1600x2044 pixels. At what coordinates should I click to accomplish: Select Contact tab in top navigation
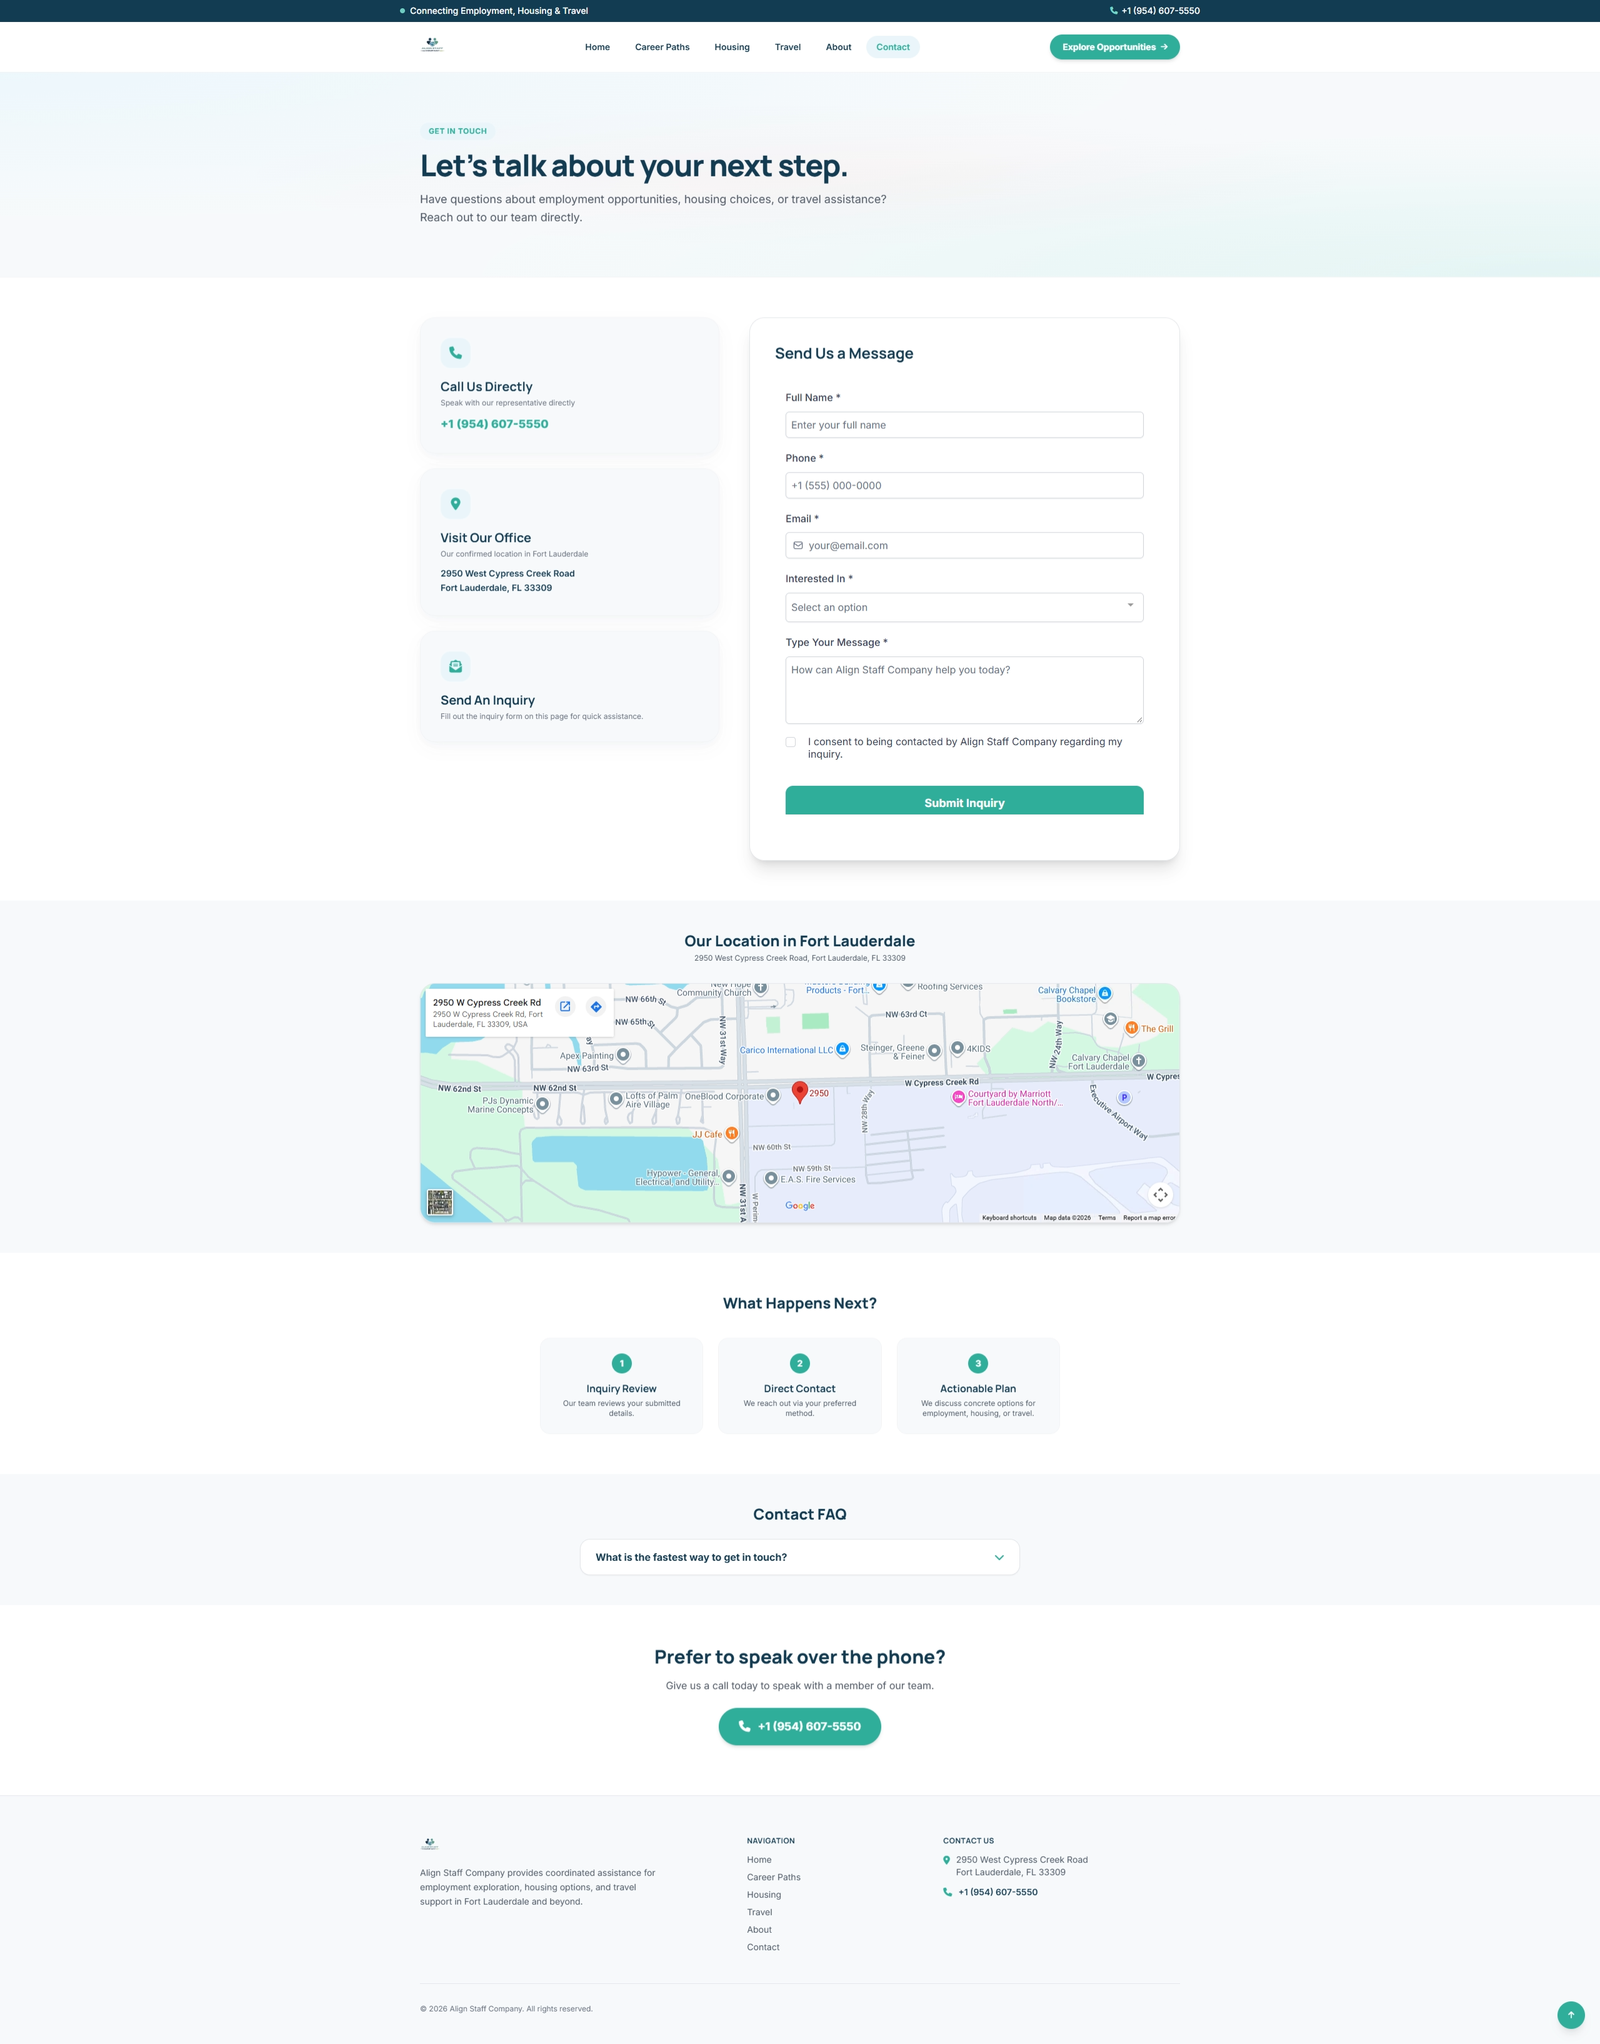click(893, 47)
